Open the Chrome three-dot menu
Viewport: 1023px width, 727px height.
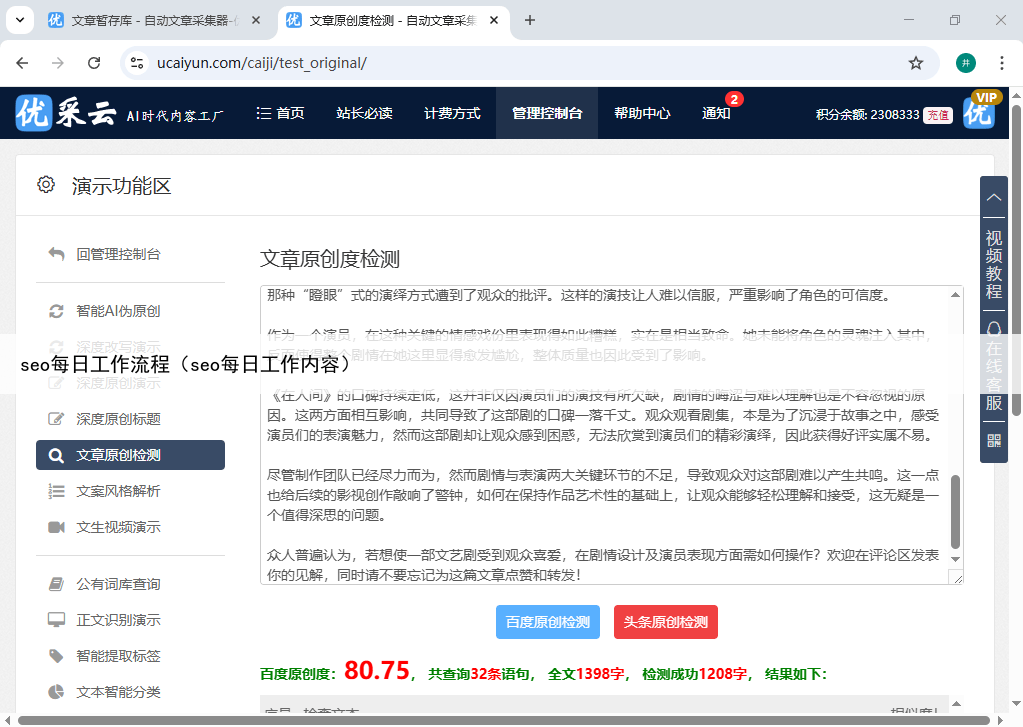click(x=1002, y=63)
